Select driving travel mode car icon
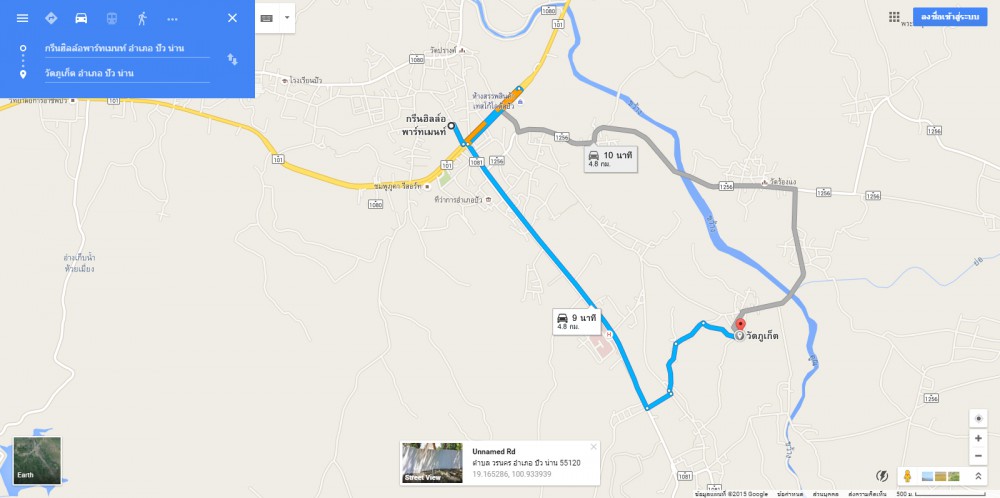This screenshot has height=498, width=1000. (81, 18)
